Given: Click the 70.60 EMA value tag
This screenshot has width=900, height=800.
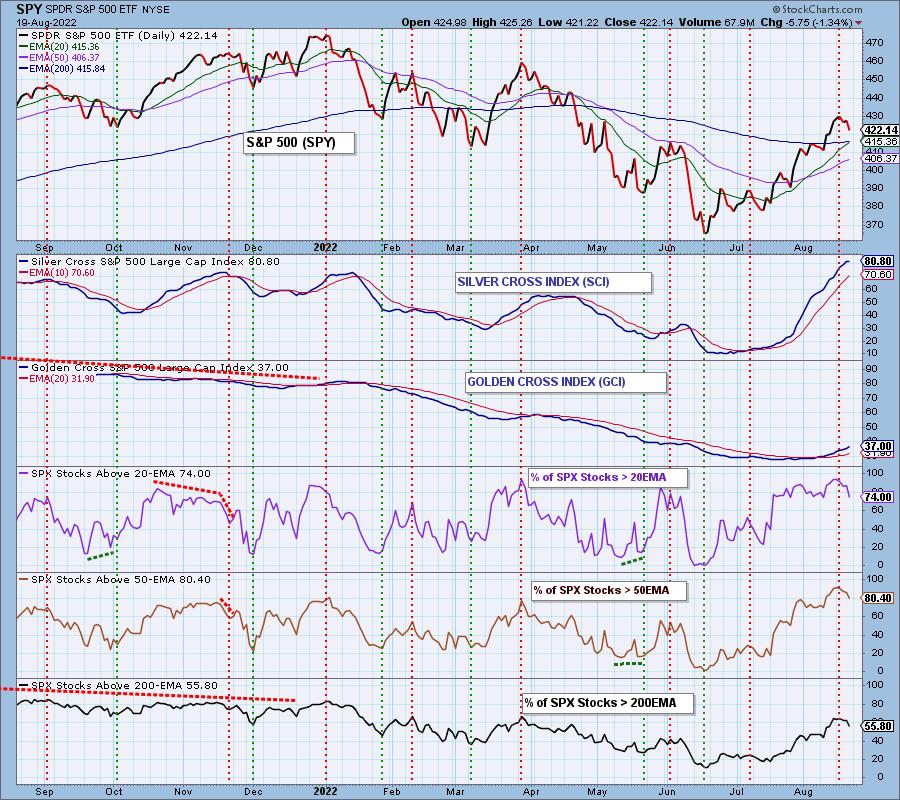Looking at the screenshot, I should 878,275.
